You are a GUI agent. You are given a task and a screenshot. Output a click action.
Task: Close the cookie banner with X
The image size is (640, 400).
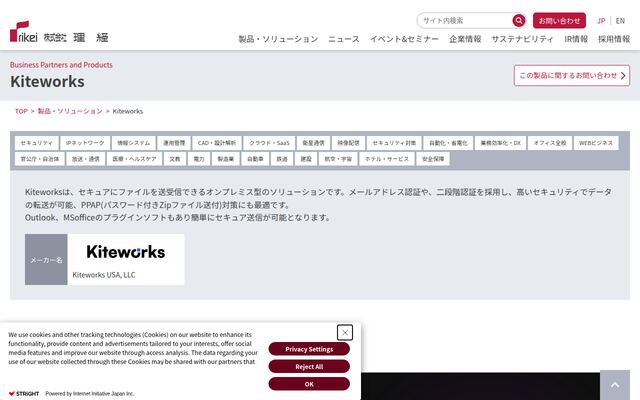point(345,333)
